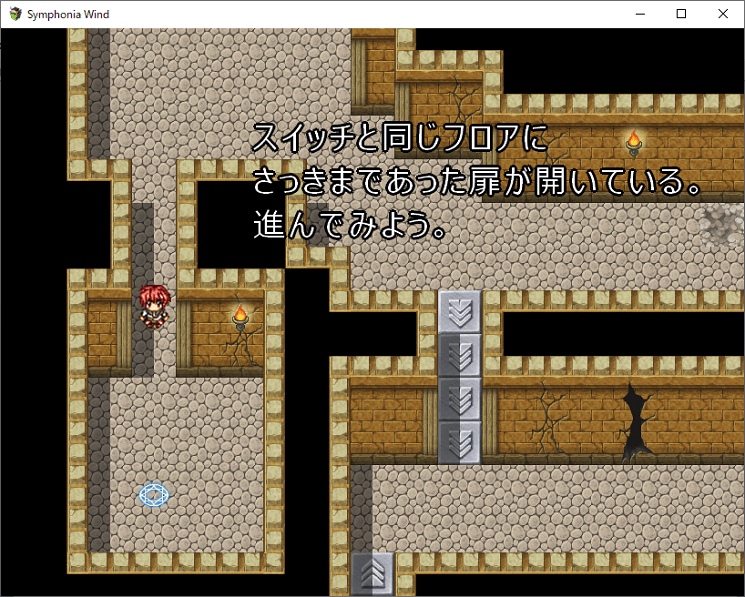Click the third silver down-arrow conveyor tile
Viewport: 745px width, 597px height.
(460, 399)
